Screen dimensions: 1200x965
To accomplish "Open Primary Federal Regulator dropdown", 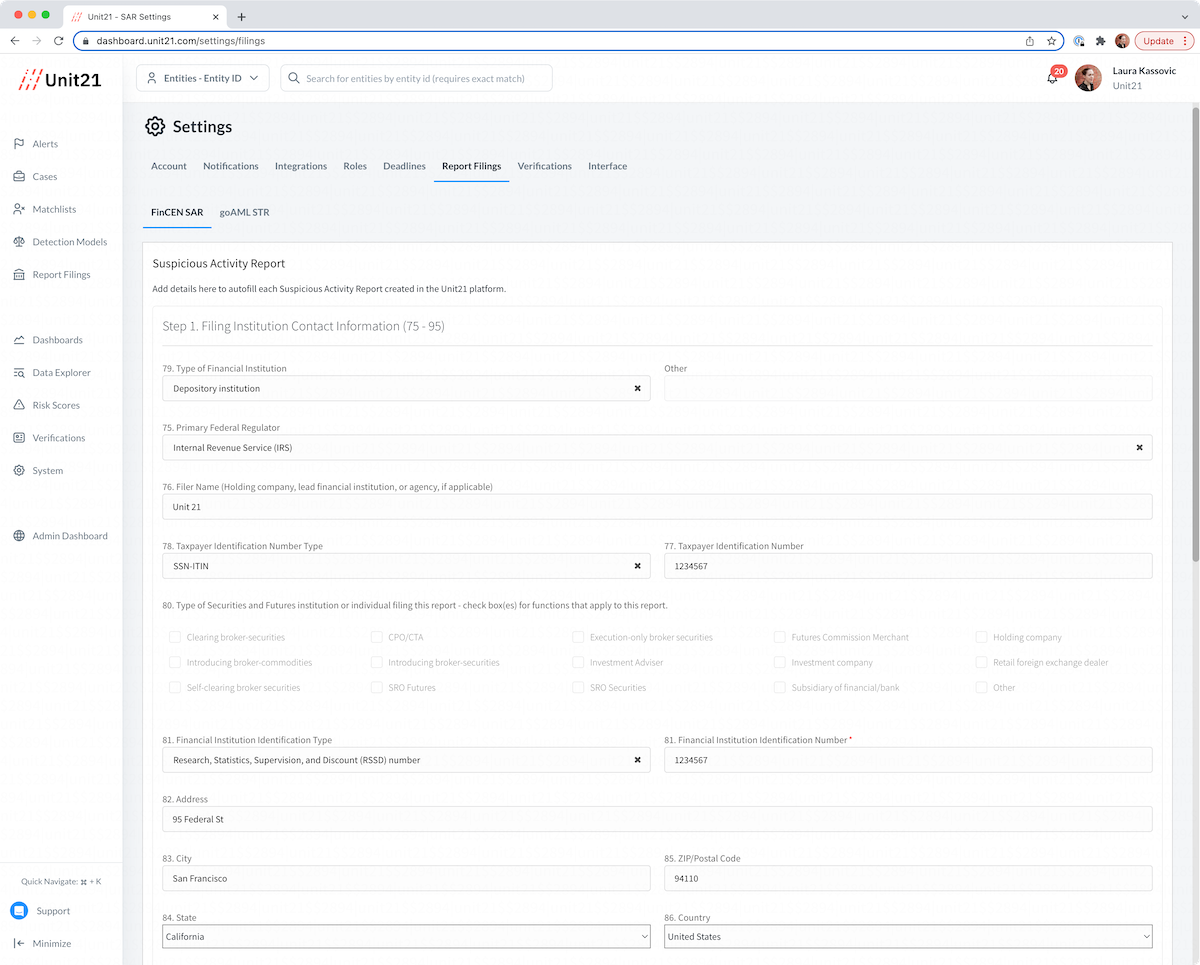I will 657,447.
